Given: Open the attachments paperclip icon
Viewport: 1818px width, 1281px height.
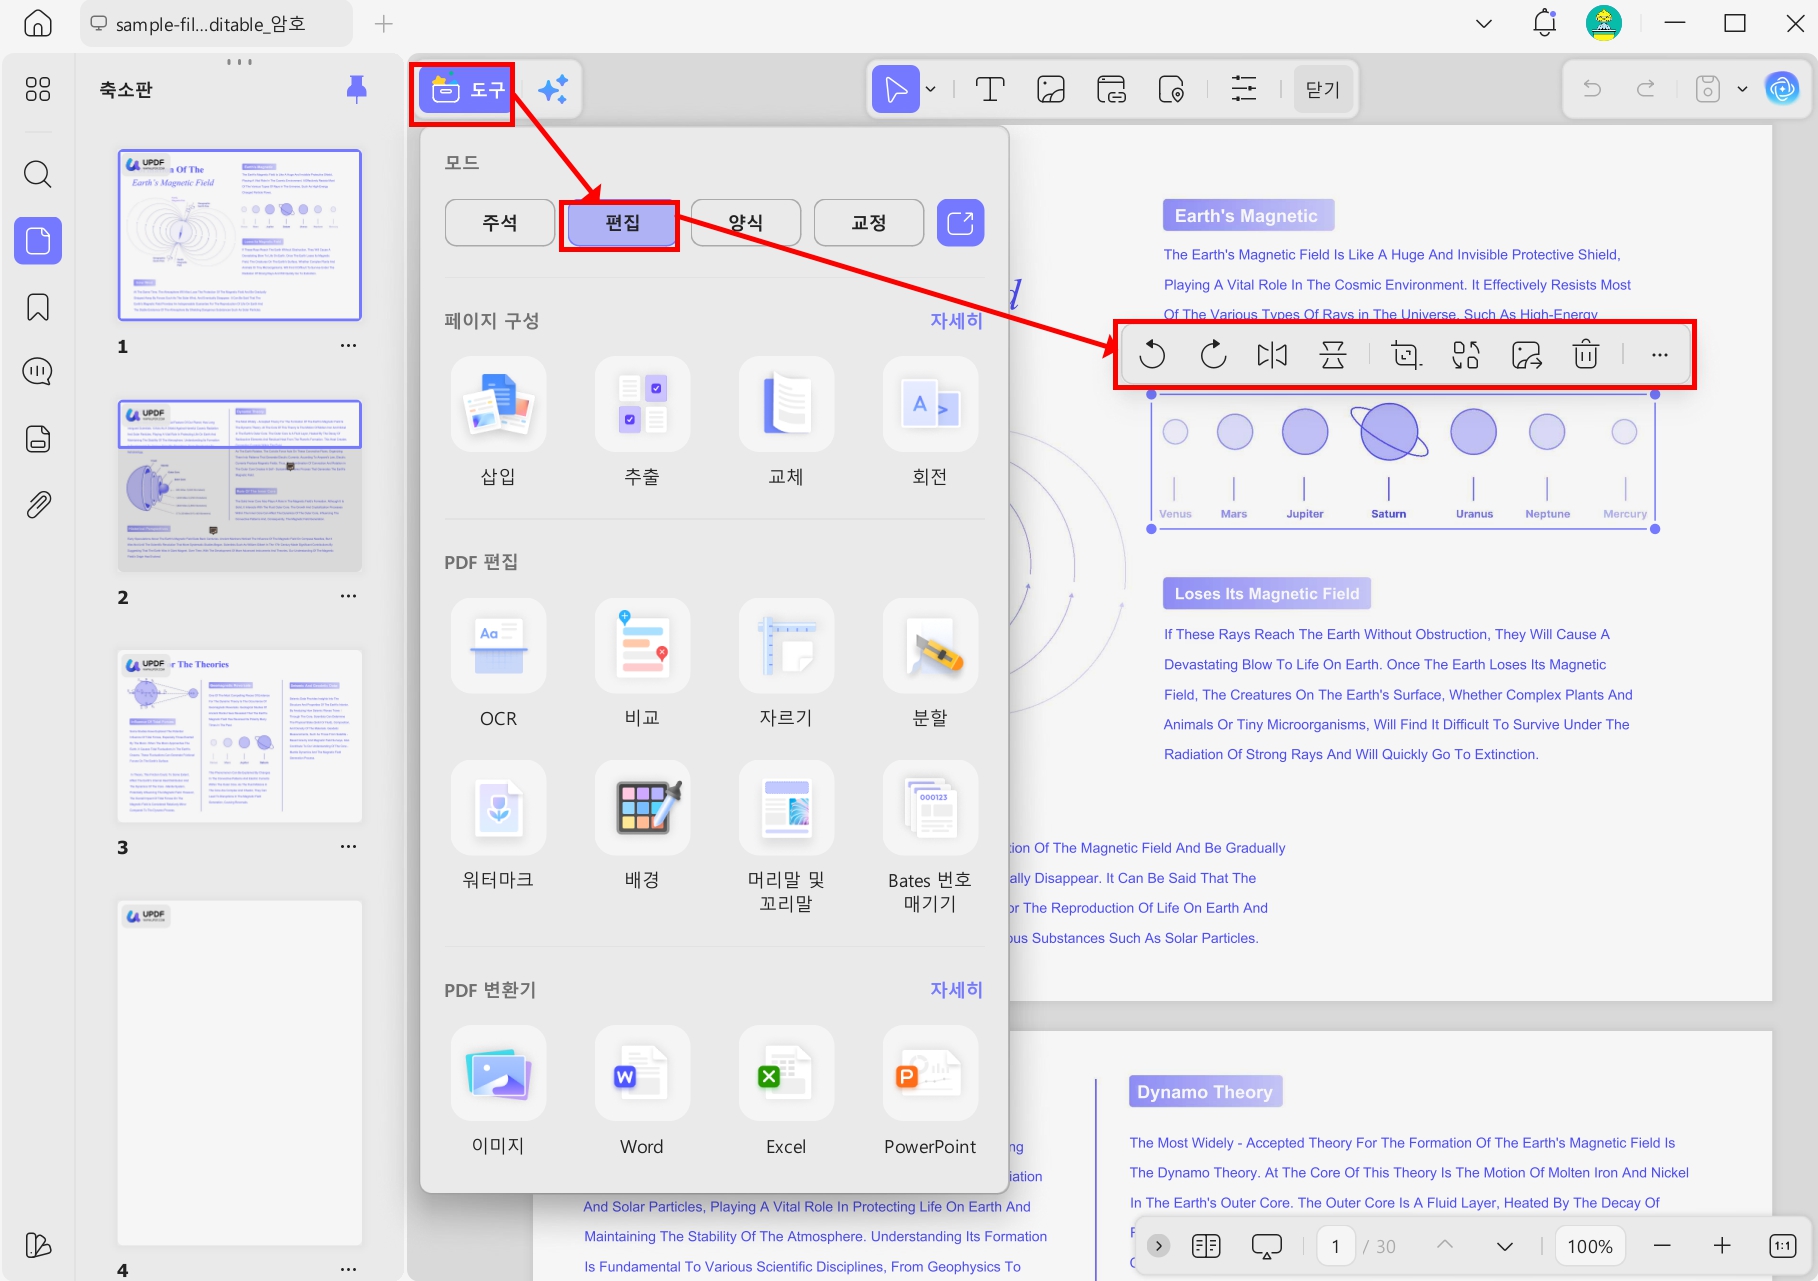Looking at the screenshot, I should tap(38, 504).
